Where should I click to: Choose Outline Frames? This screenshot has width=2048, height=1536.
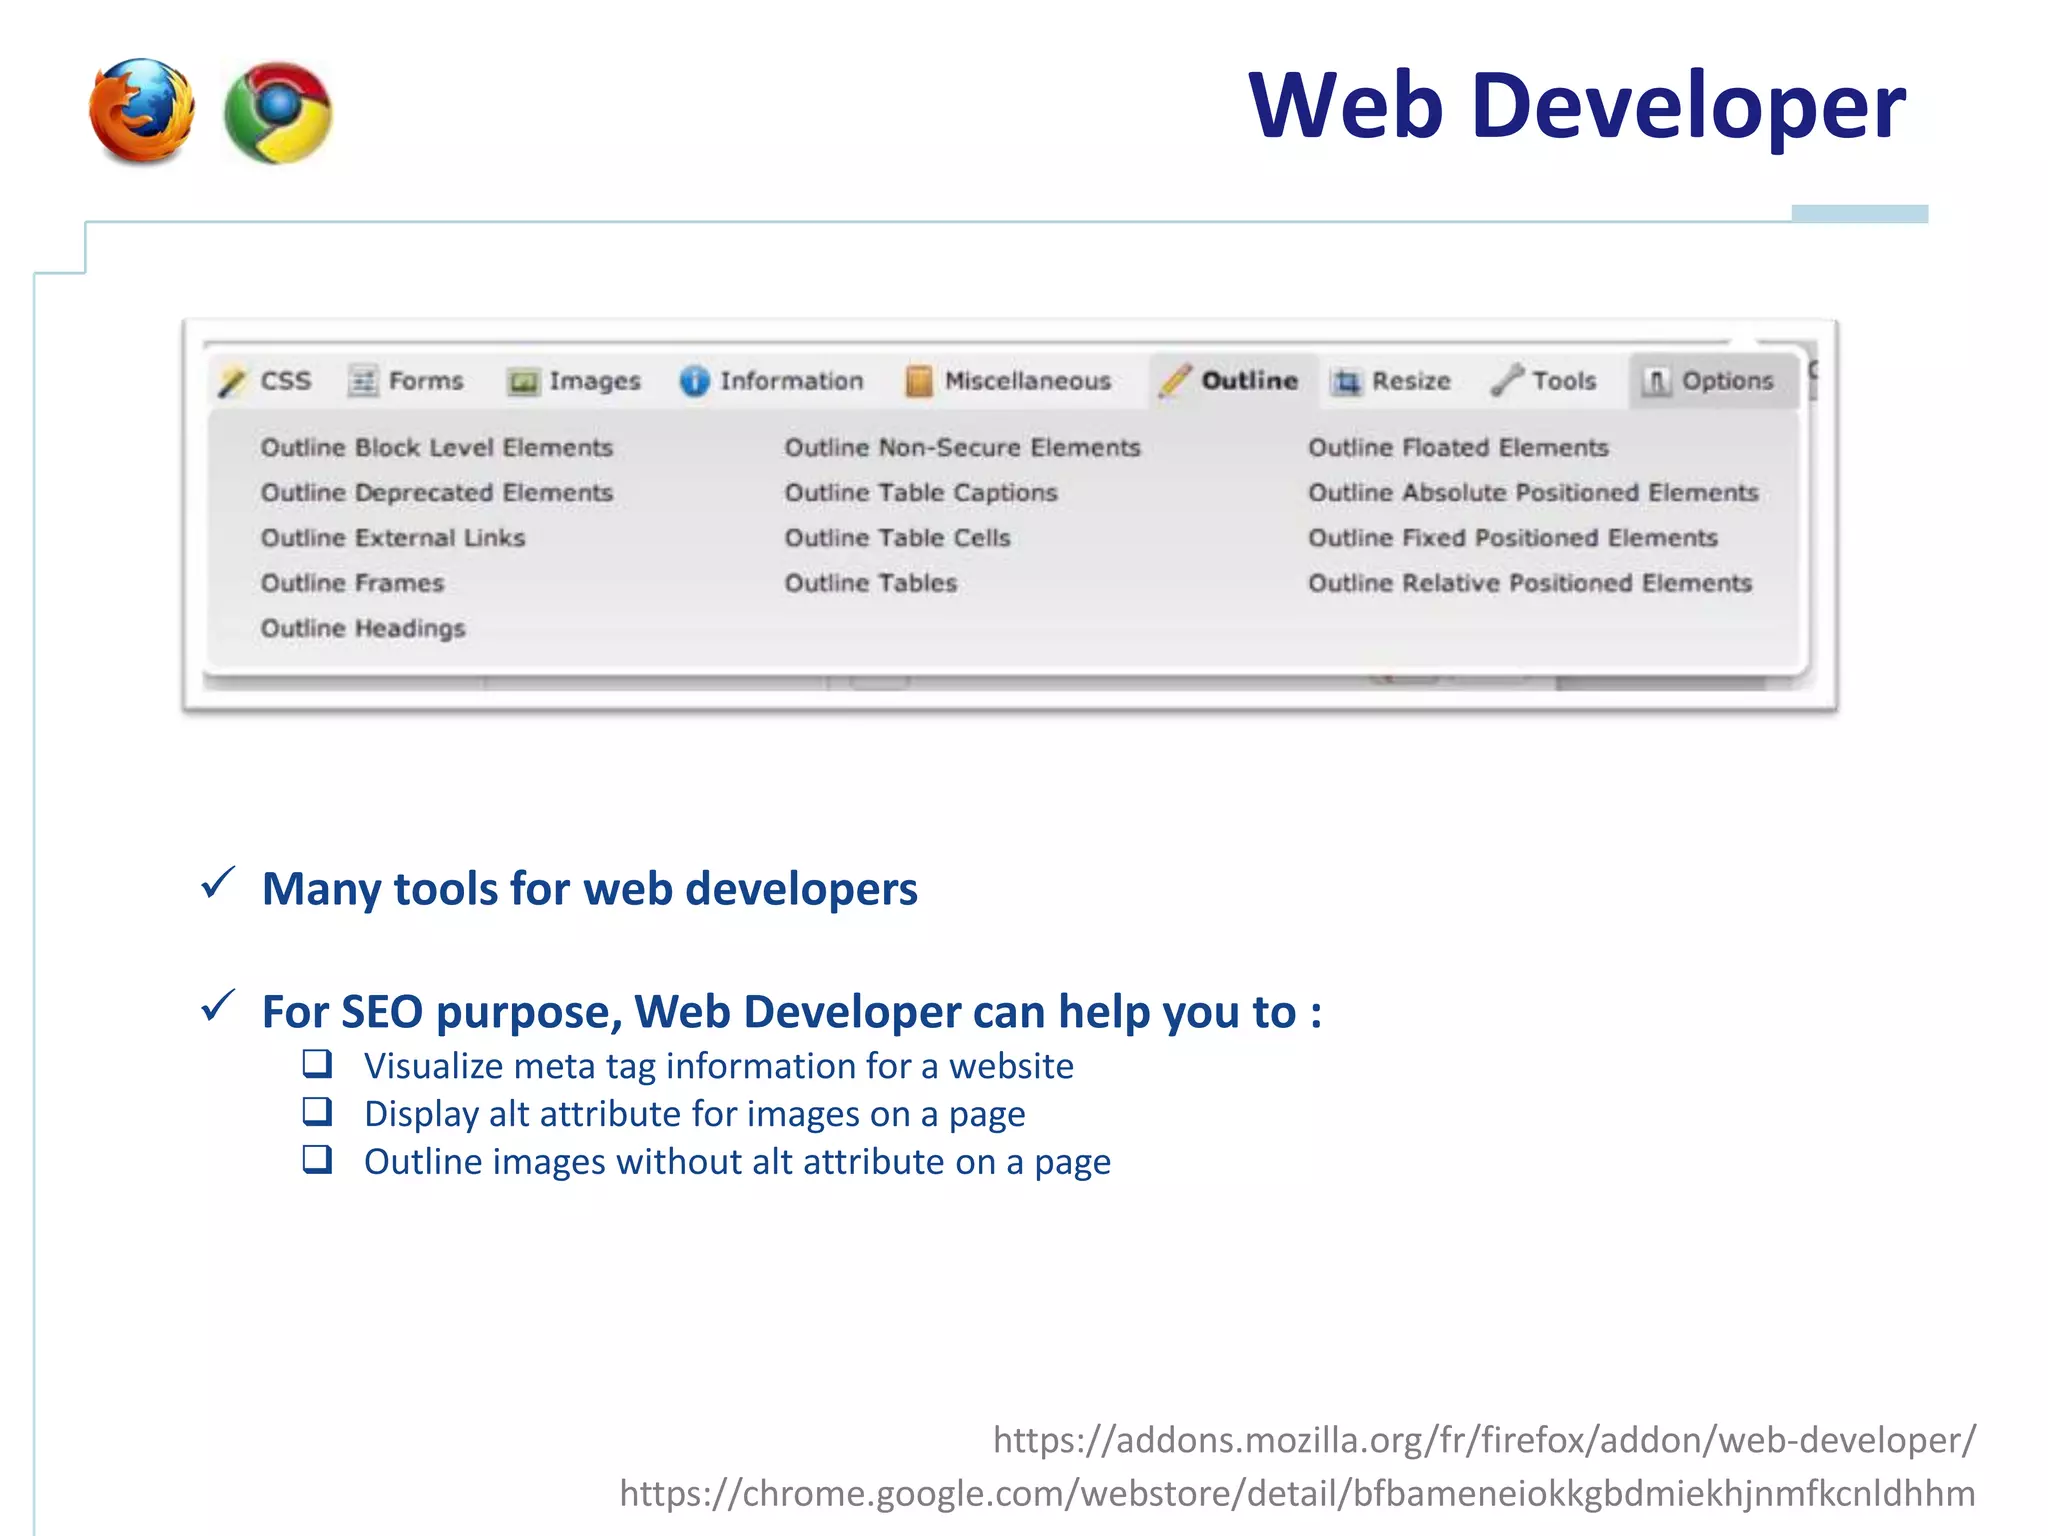(352, 583)
